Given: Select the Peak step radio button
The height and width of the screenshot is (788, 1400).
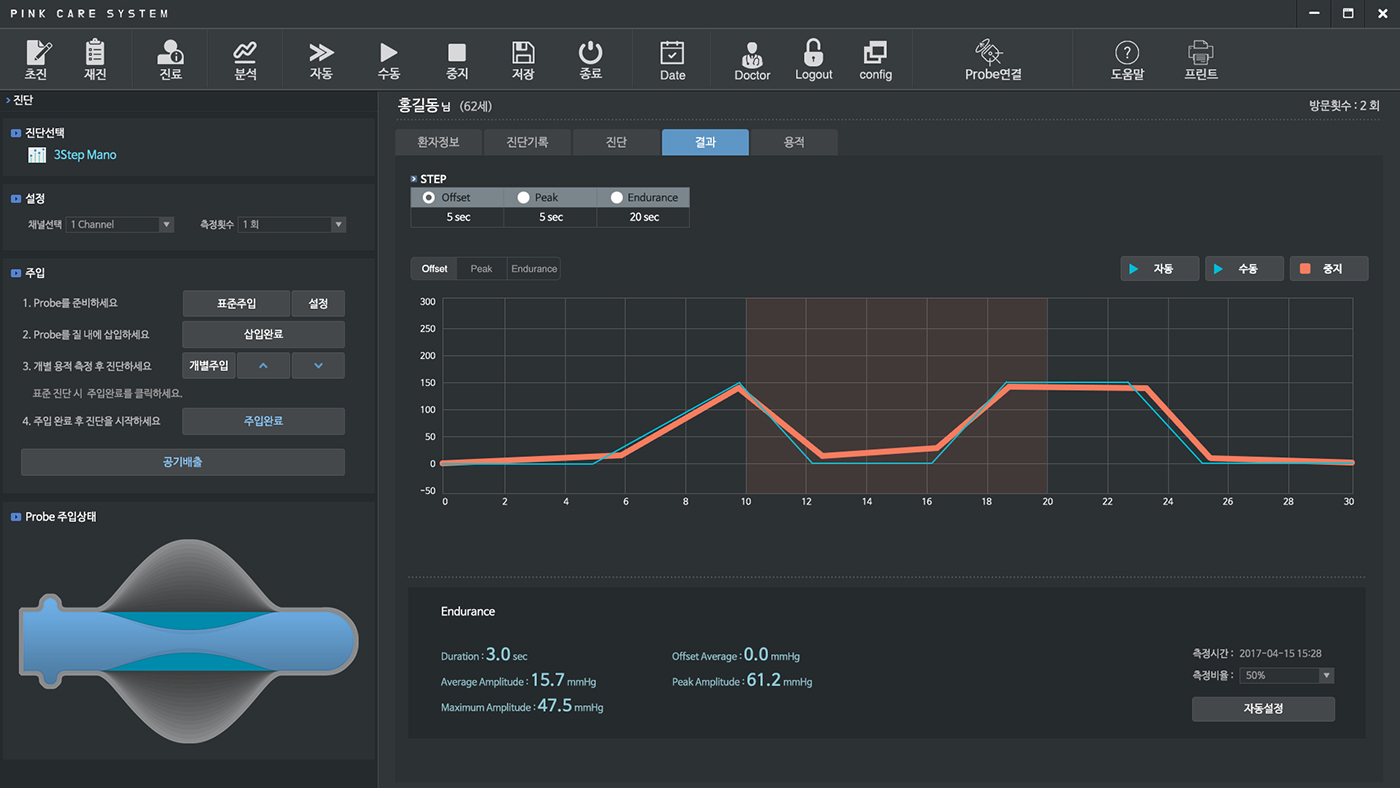Looking at the screenshot, I should point(523,197).
